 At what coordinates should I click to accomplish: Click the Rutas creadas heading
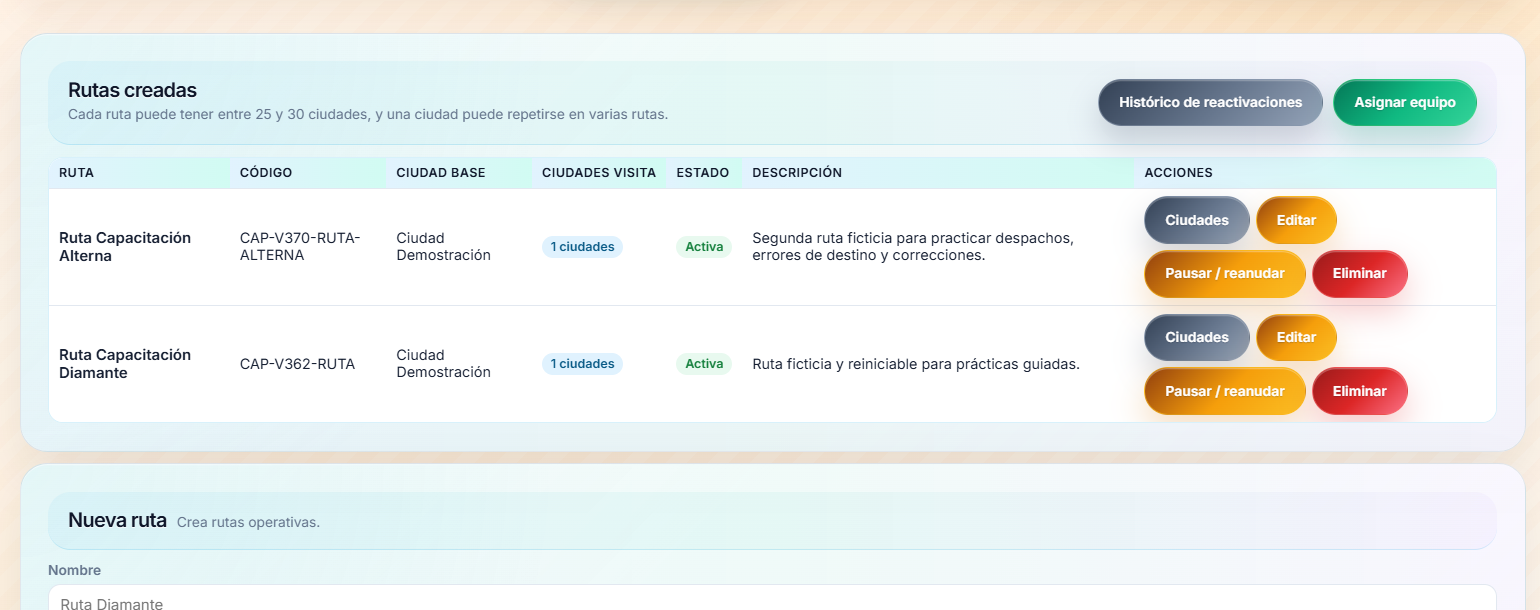coord(132,91)
